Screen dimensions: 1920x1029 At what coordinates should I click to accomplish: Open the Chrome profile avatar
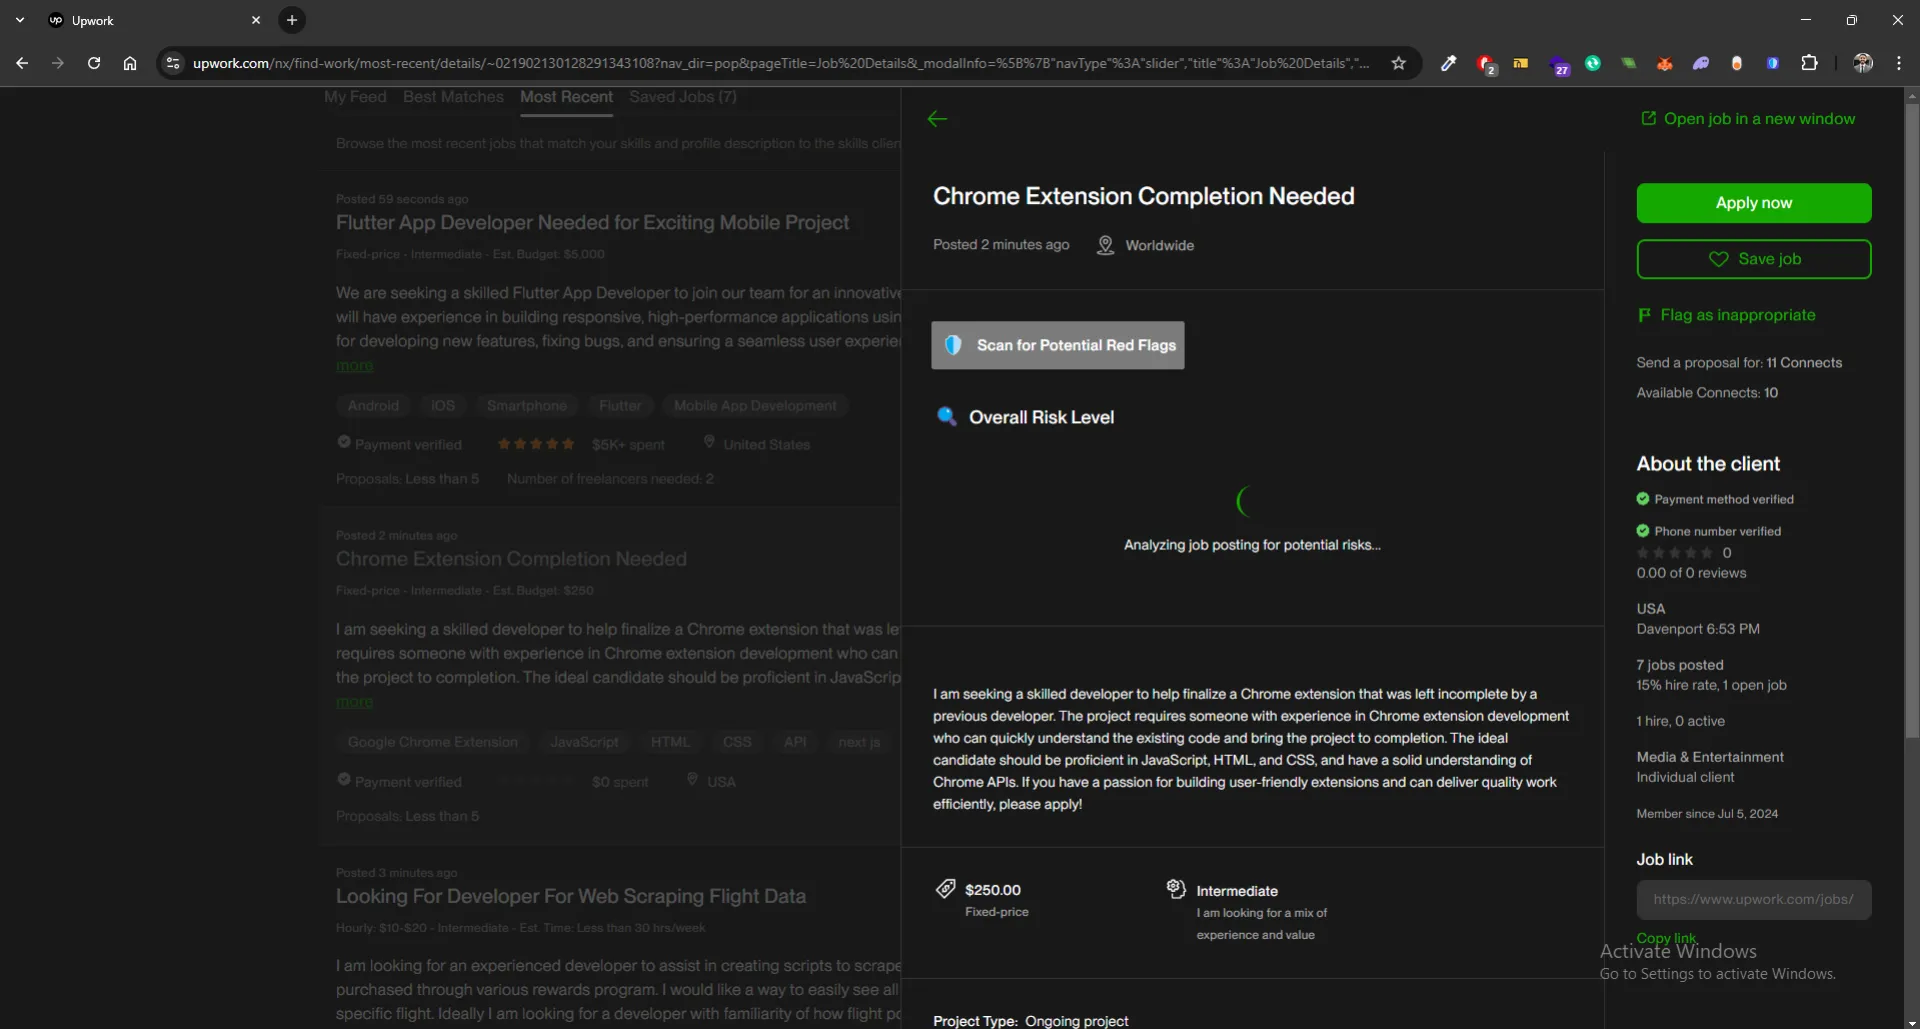click(x=1862, y=63)
